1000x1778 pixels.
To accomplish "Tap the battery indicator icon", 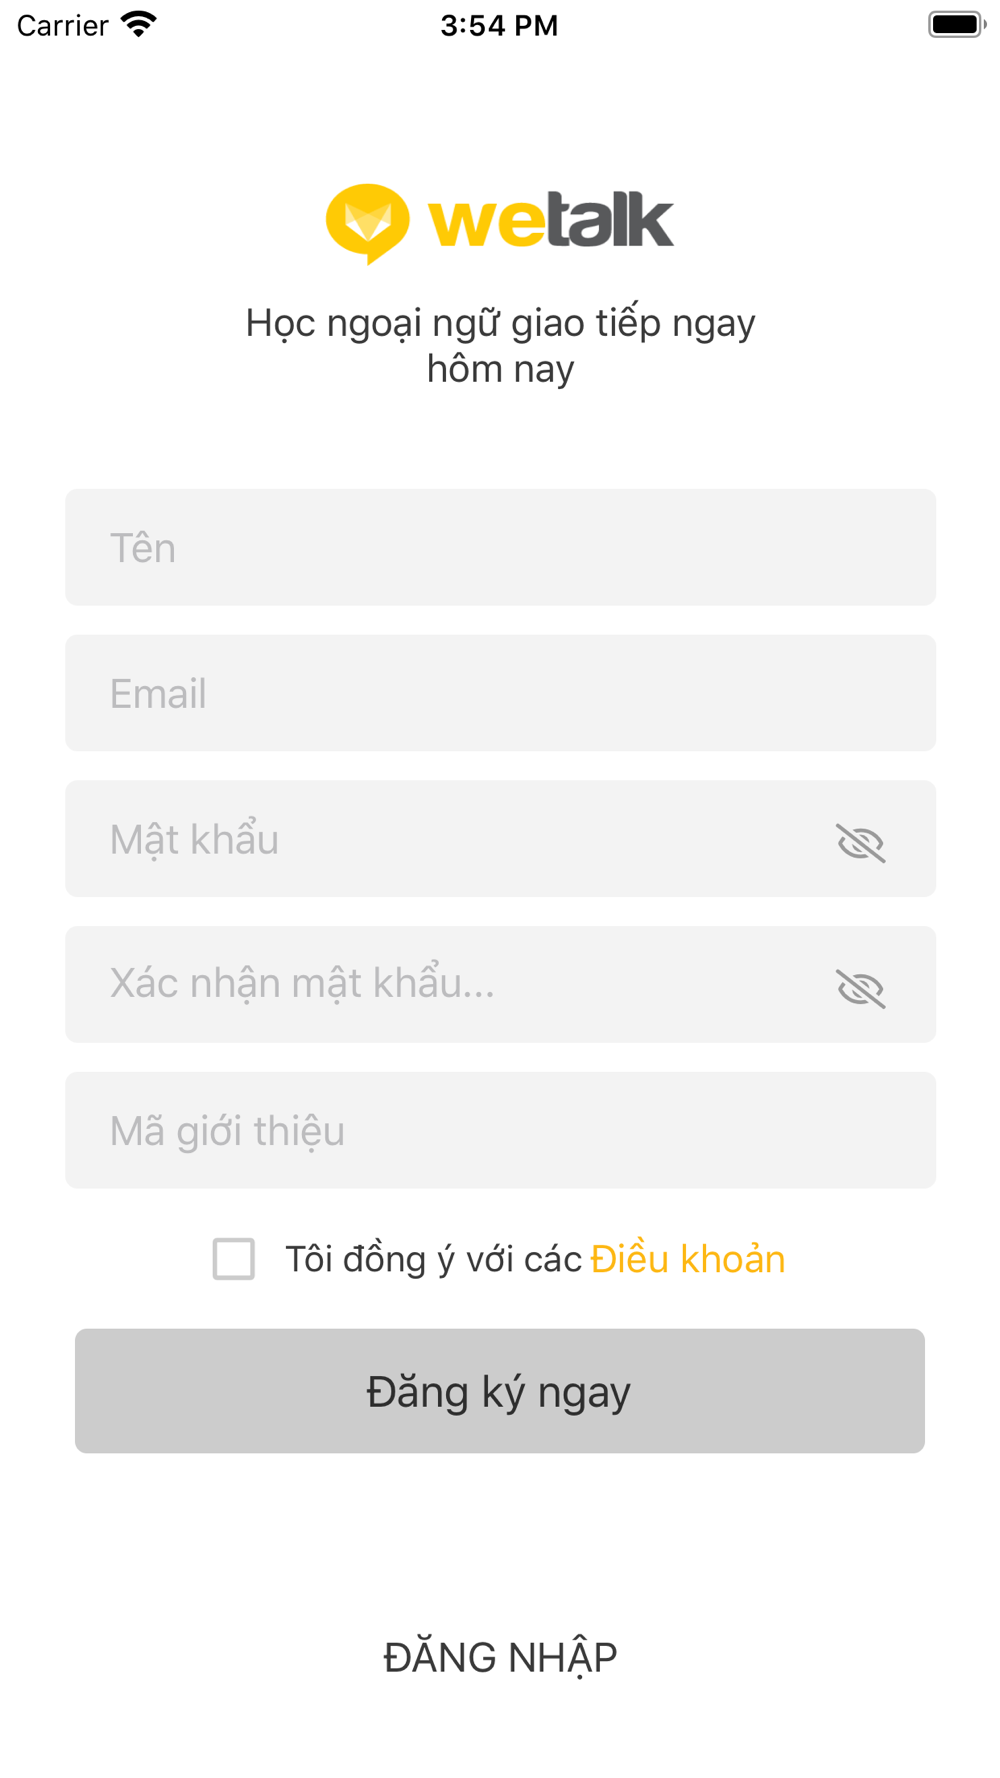I will [957, 24].
